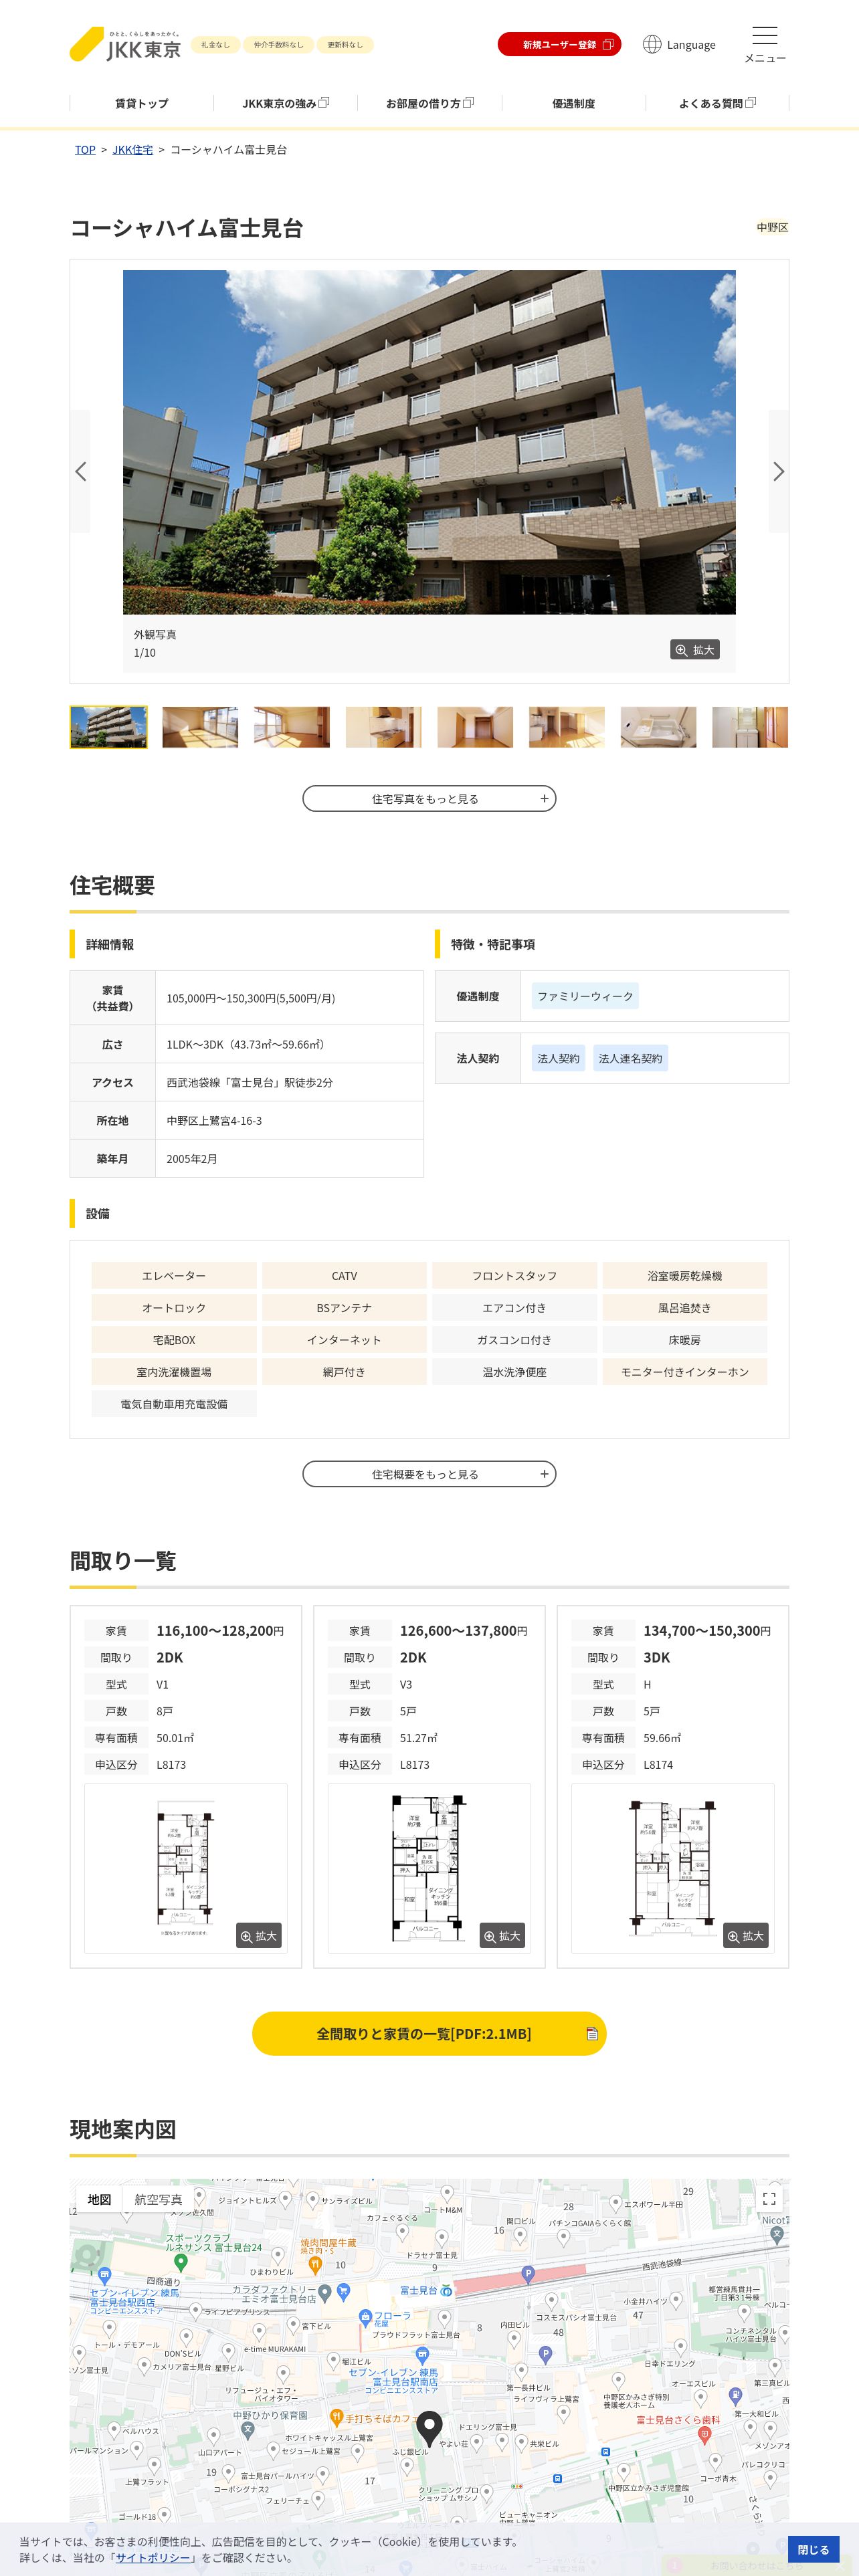Open the サイトポリシー link
This screenshot has width=859, height=2576.
[x=153, y=2557]
